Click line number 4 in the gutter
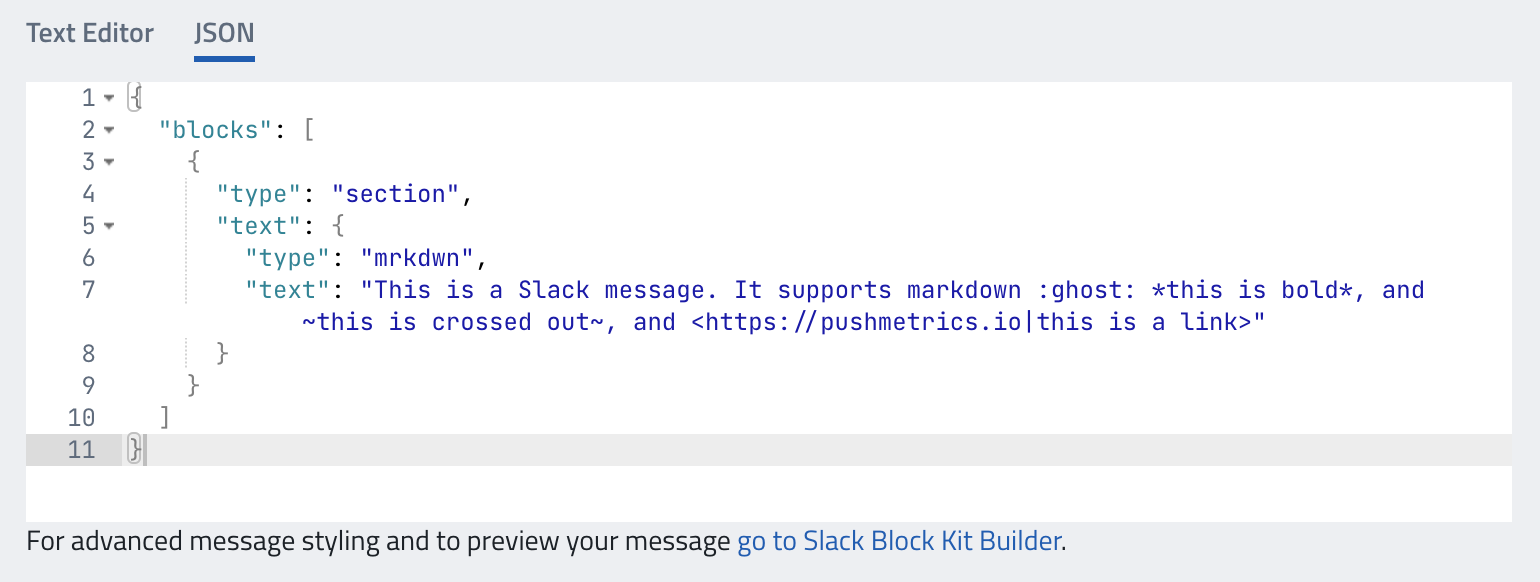 coord(88,194)
